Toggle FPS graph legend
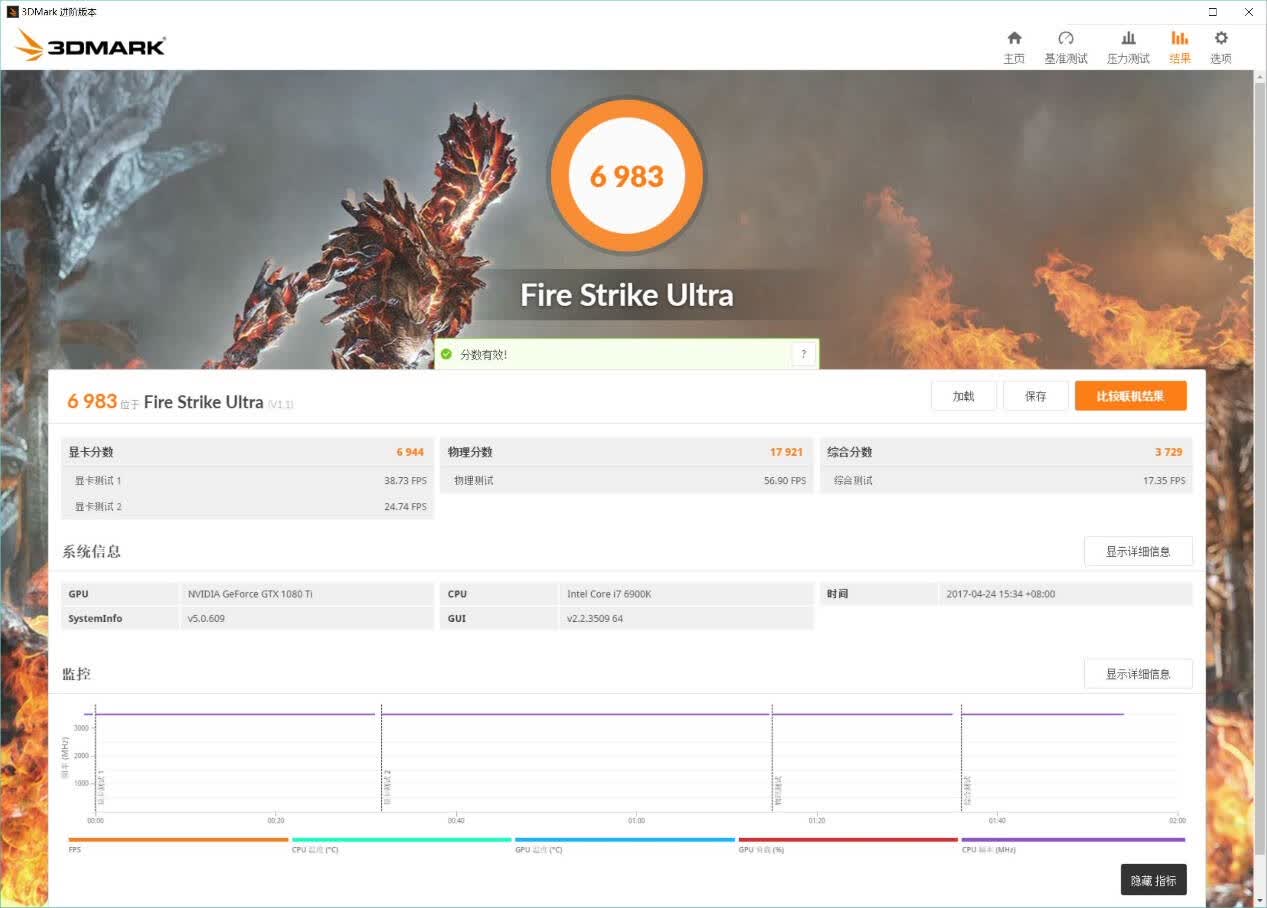Image resolution: width=1267 pixels, height=908 pixels. [x=178, y=844]
